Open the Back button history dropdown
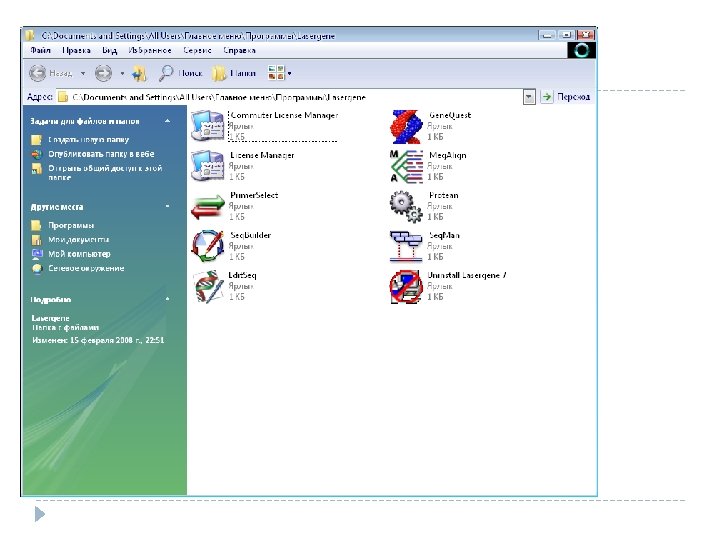Viewport: 720px width, 540px height. [x=83, y=73]
